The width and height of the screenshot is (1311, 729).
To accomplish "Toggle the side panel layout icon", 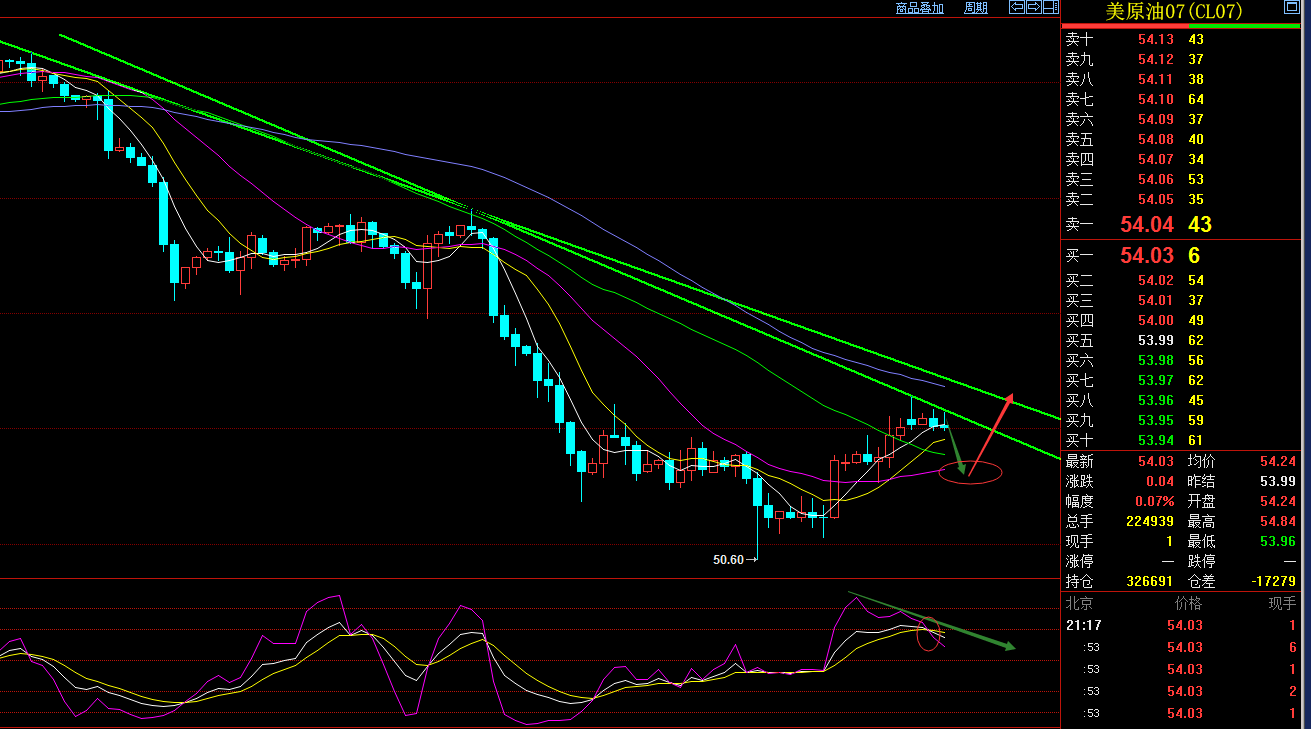I will click(x=1049, y=7).
